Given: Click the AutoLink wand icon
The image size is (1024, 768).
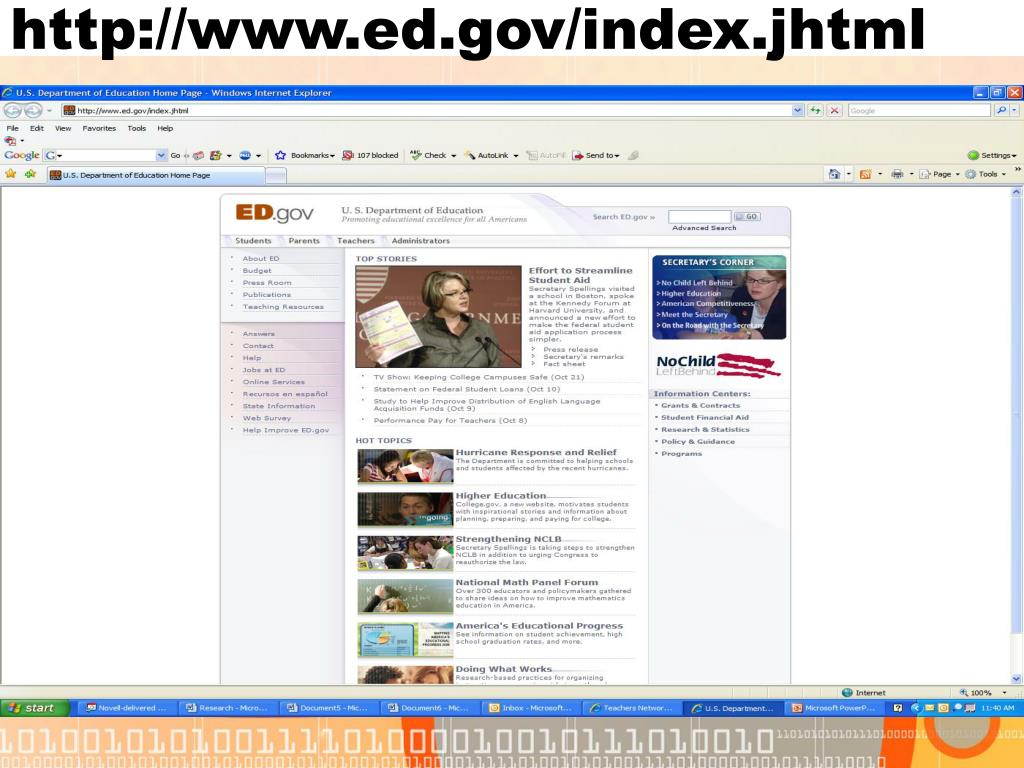Looking at the screenshot, I should [x=470, y=155].
